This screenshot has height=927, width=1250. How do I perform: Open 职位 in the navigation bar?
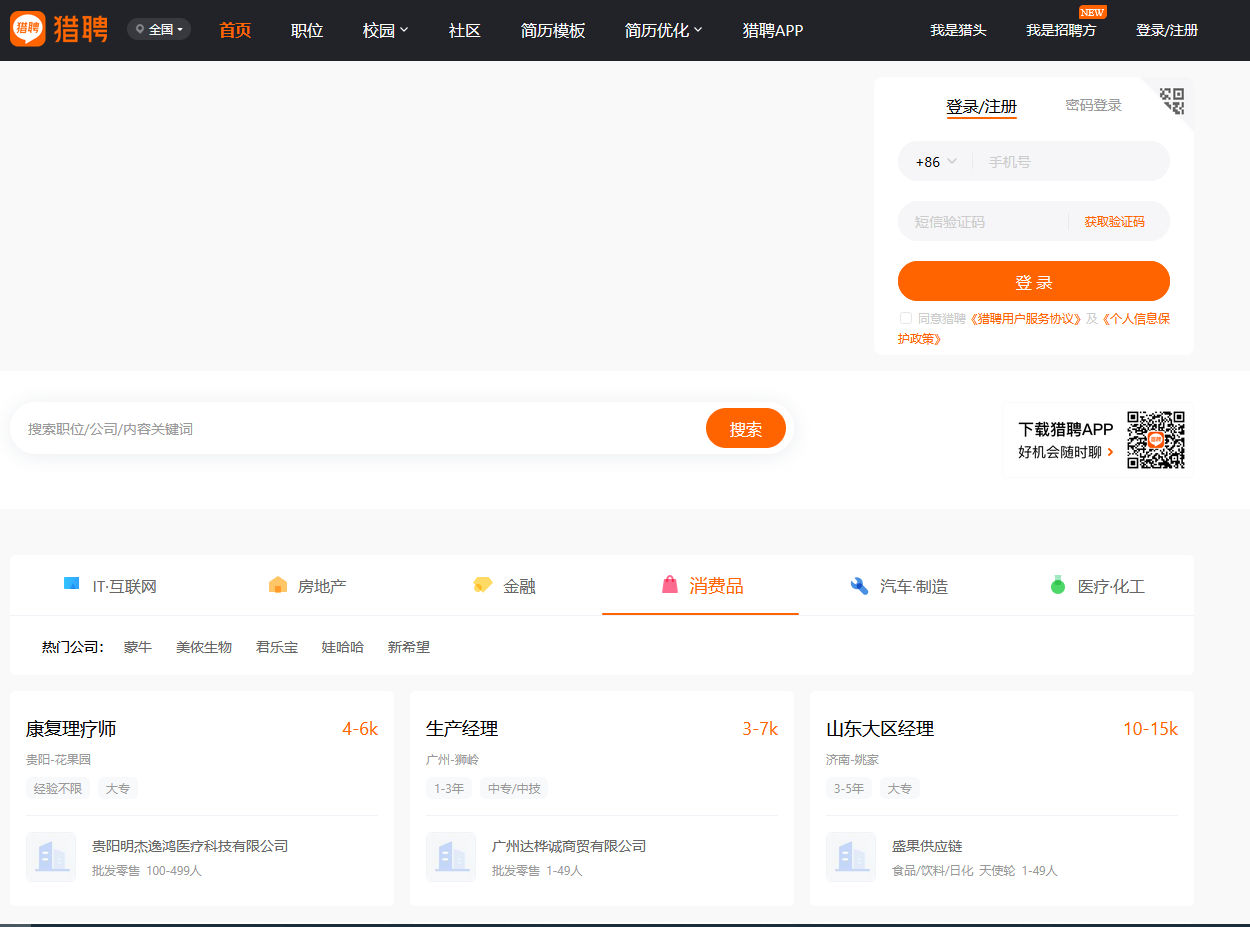307,30
